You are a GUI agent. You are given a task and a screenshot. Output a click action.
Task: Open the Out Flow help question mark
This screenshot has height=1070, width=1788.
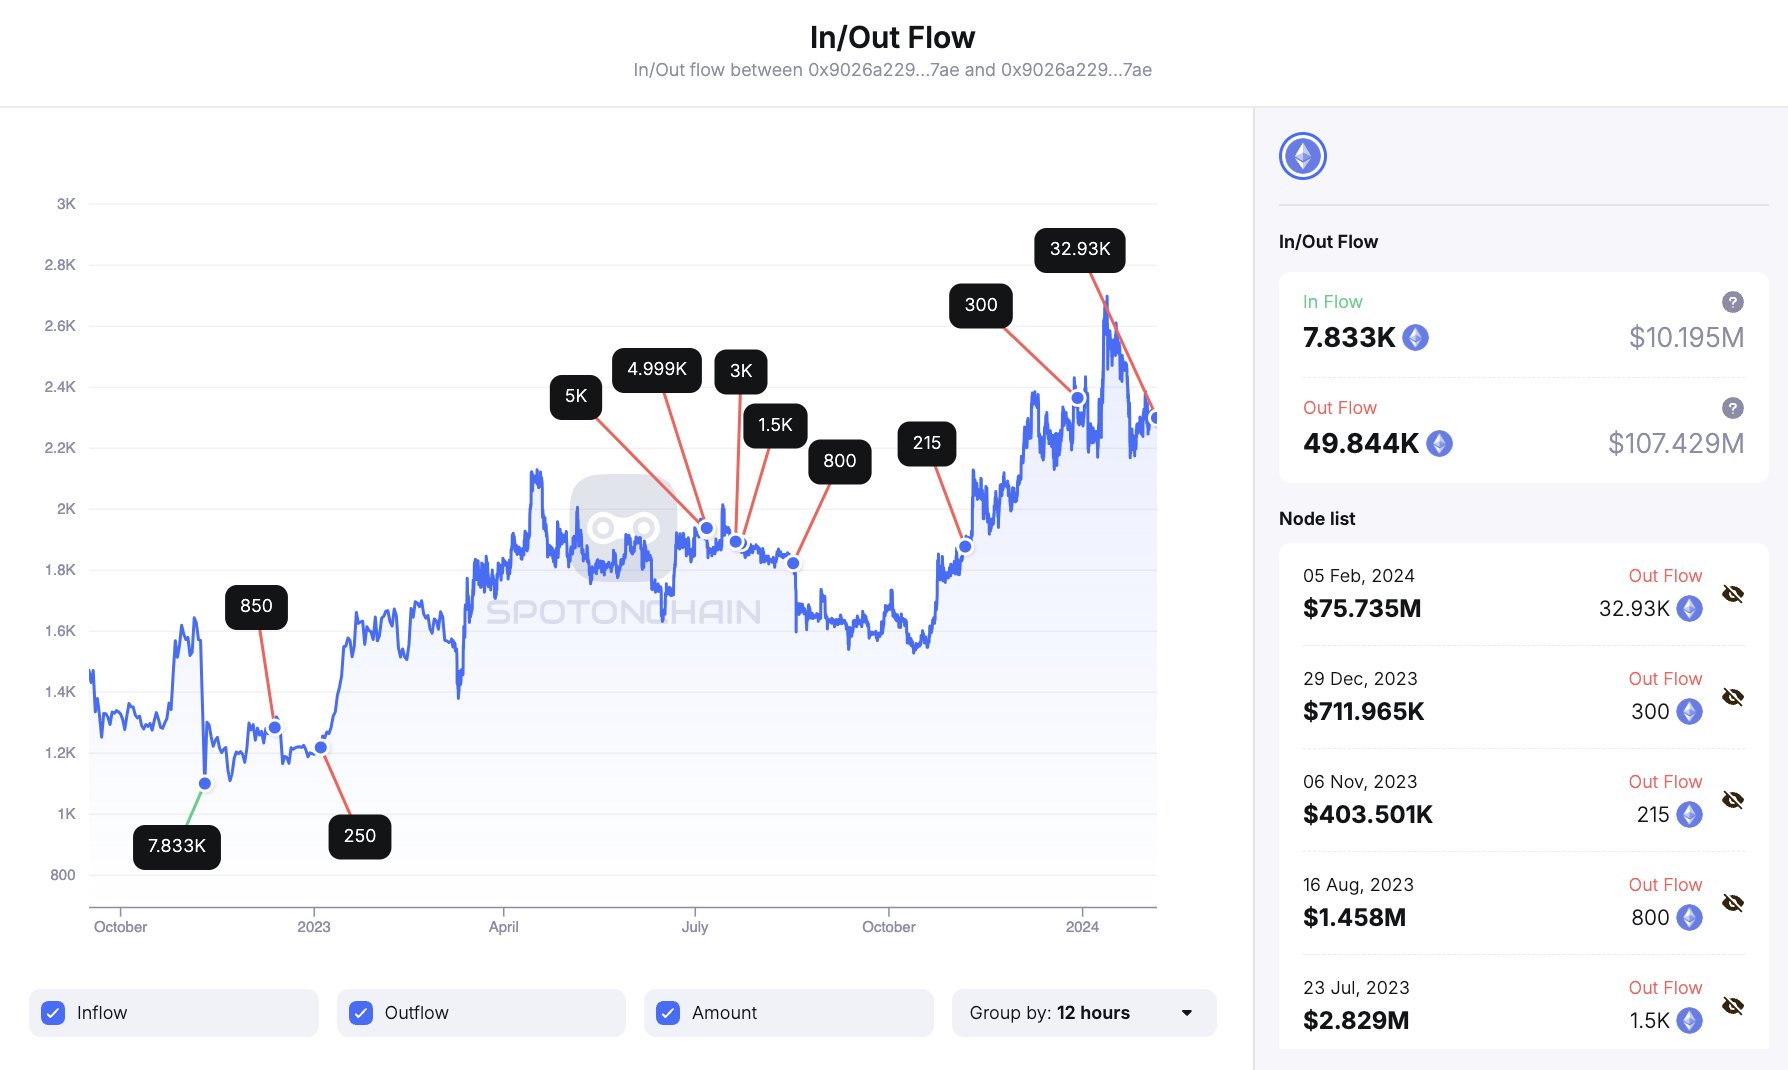coord(1733,408)
